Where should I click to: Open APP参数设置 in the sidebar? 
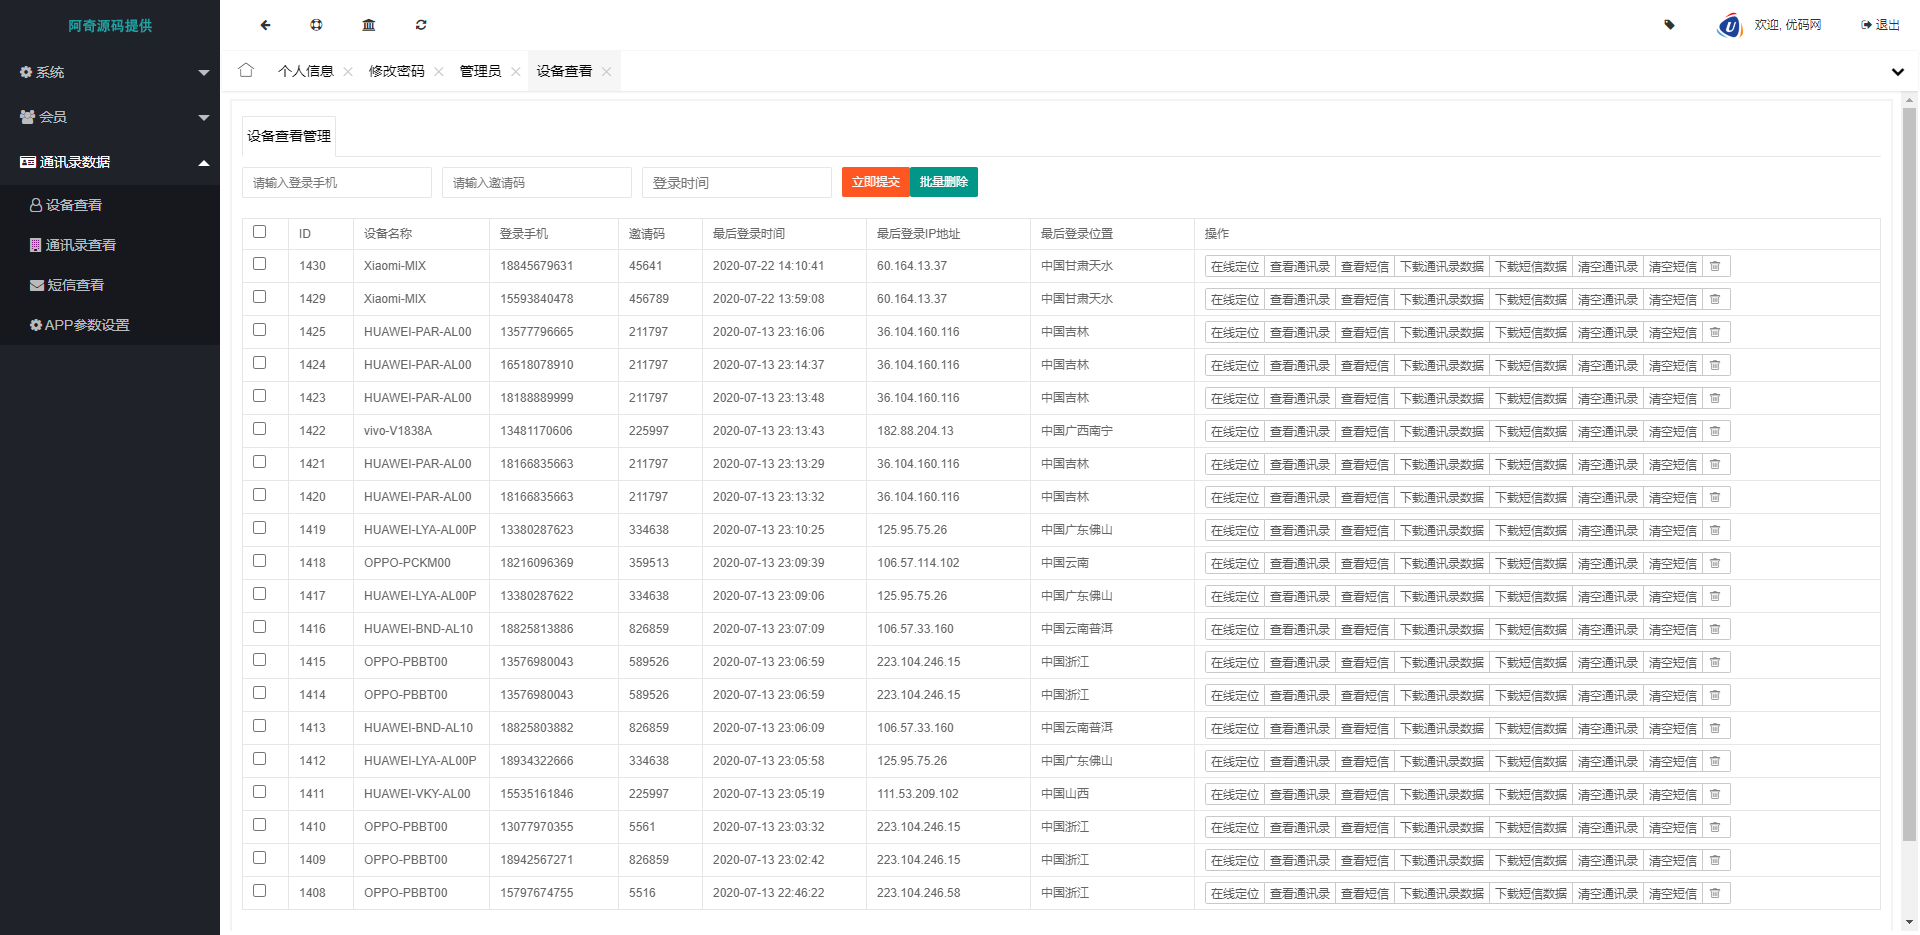[85, 325]
